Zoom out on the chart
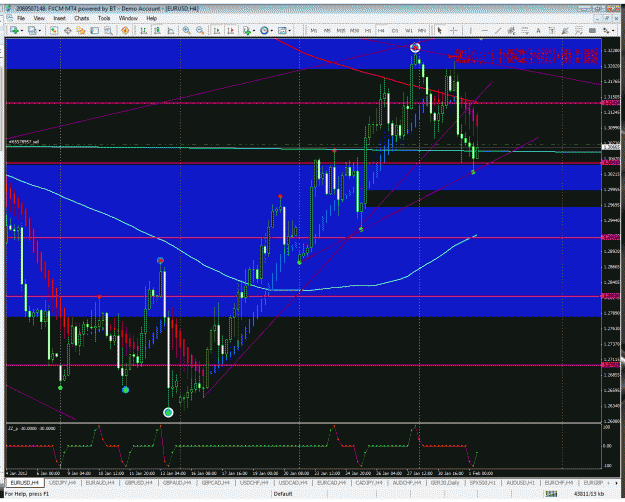This screenshot has height=502, width=625. point(200,30)
